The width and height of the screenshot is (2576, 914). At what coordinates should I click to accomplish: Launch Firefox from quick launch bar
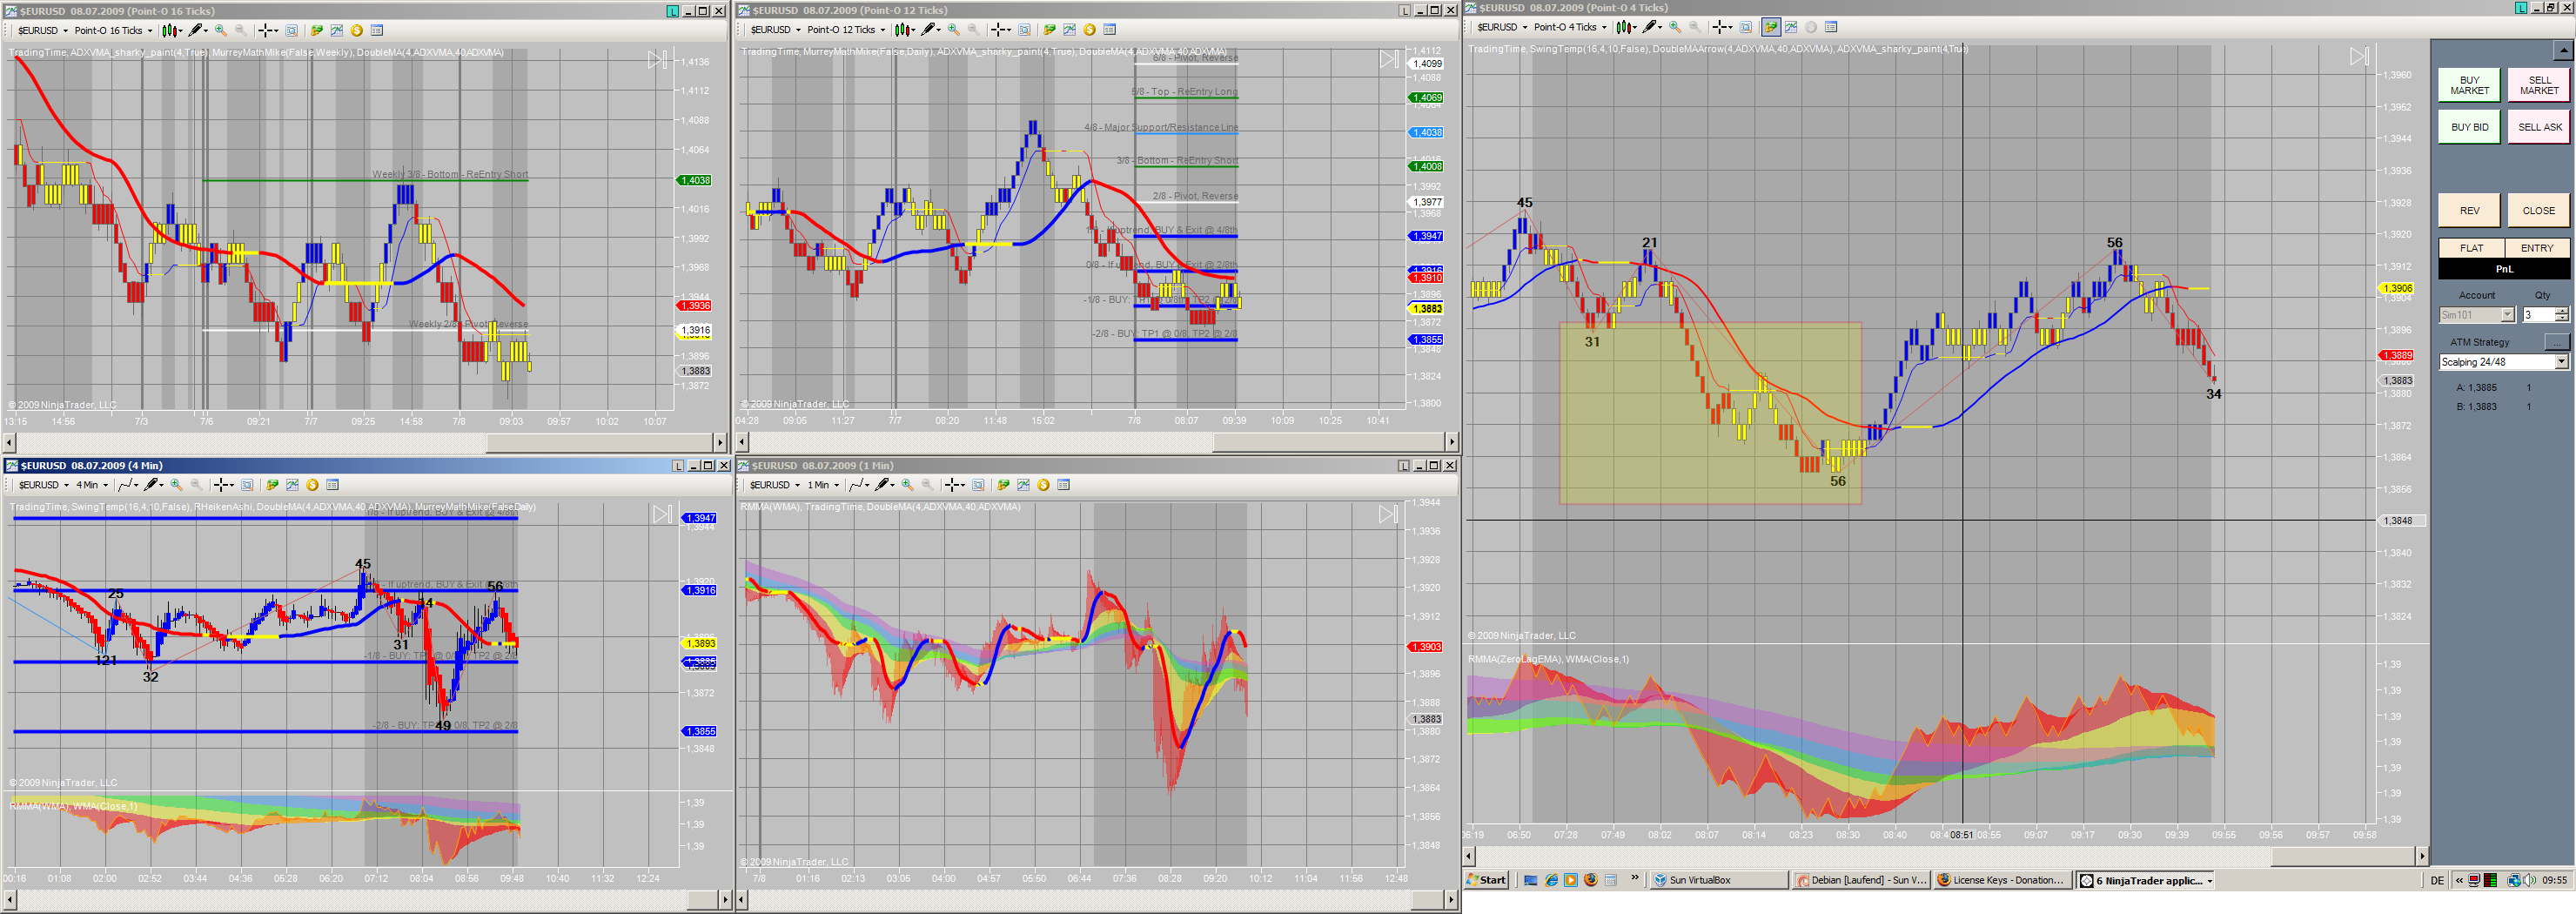click(x=1590, y=880)
